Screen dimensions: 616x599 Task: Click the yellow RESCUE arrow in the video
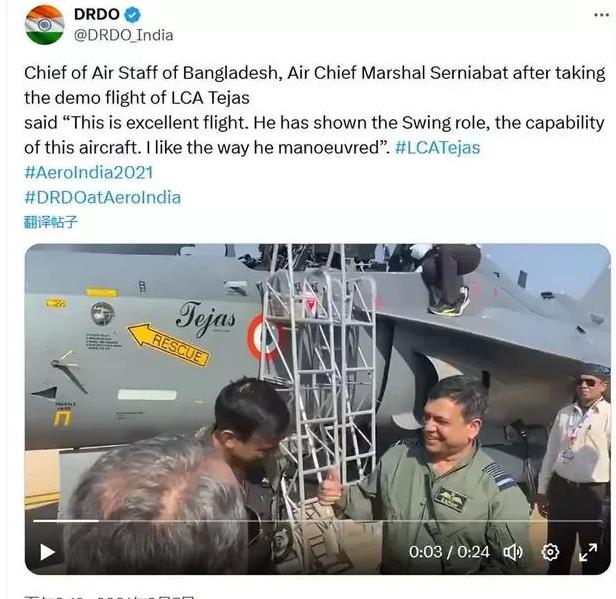[x=169, y=344]
